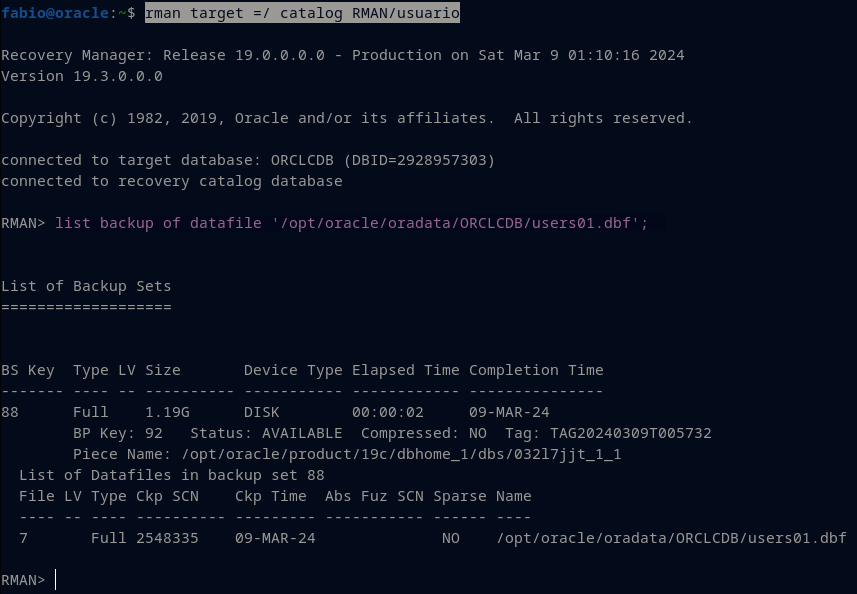Click the Recovery Manager release line
This screenshot has height=594, width=857.
pyautogui.click(x=342, y=55)
